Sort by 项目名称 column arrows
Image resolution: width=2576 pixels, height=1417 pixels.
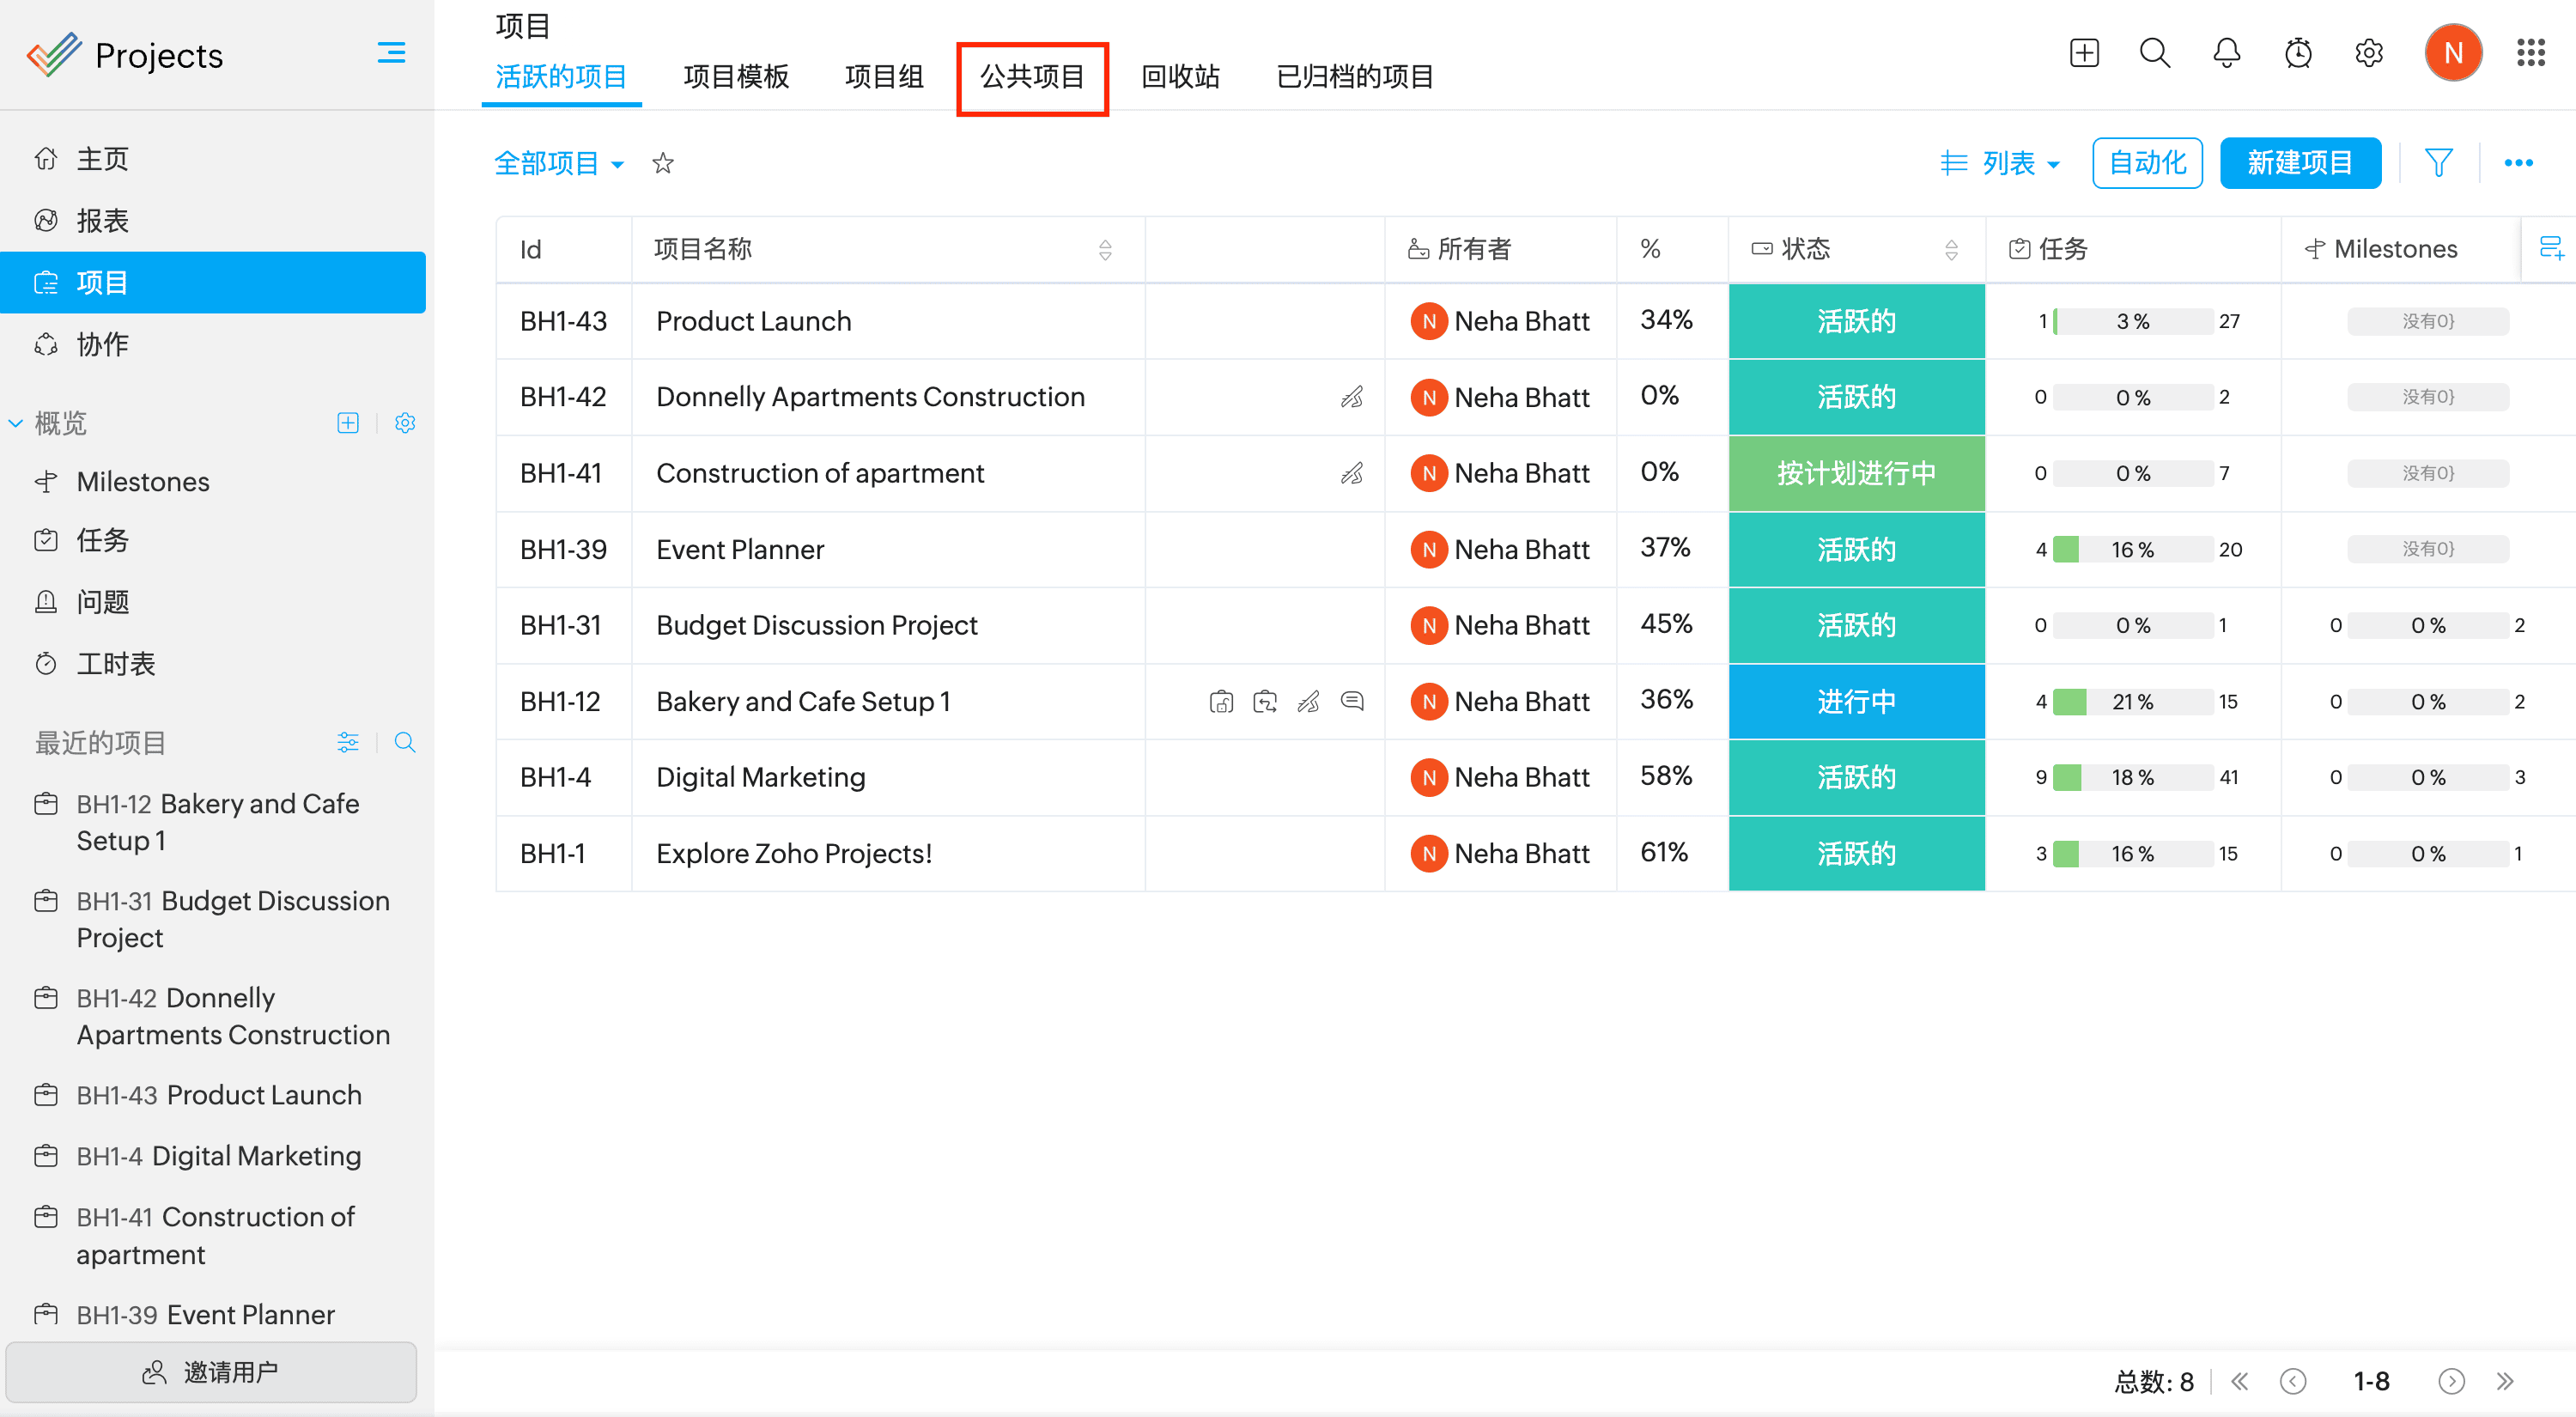[x=1105, y=249]
